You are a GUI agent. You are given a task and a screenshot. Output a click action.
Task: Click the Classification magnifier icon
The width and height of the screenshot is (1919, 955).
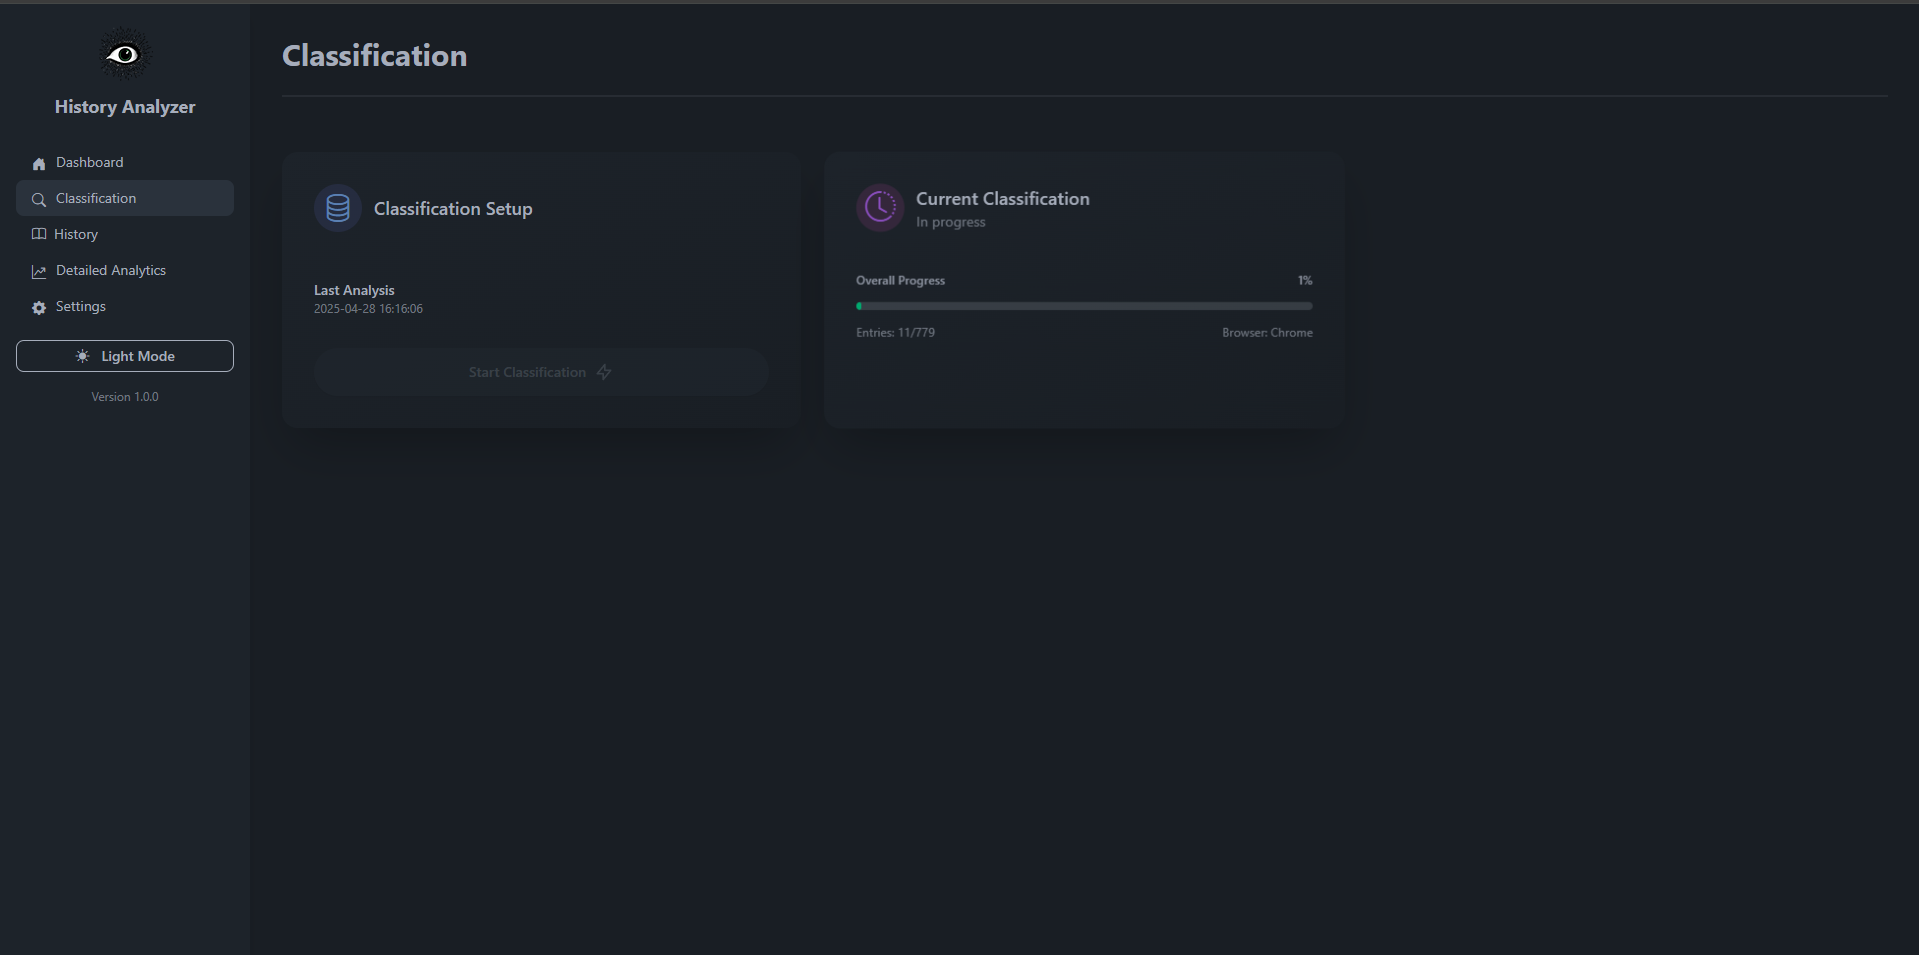[x=39, y=200]
